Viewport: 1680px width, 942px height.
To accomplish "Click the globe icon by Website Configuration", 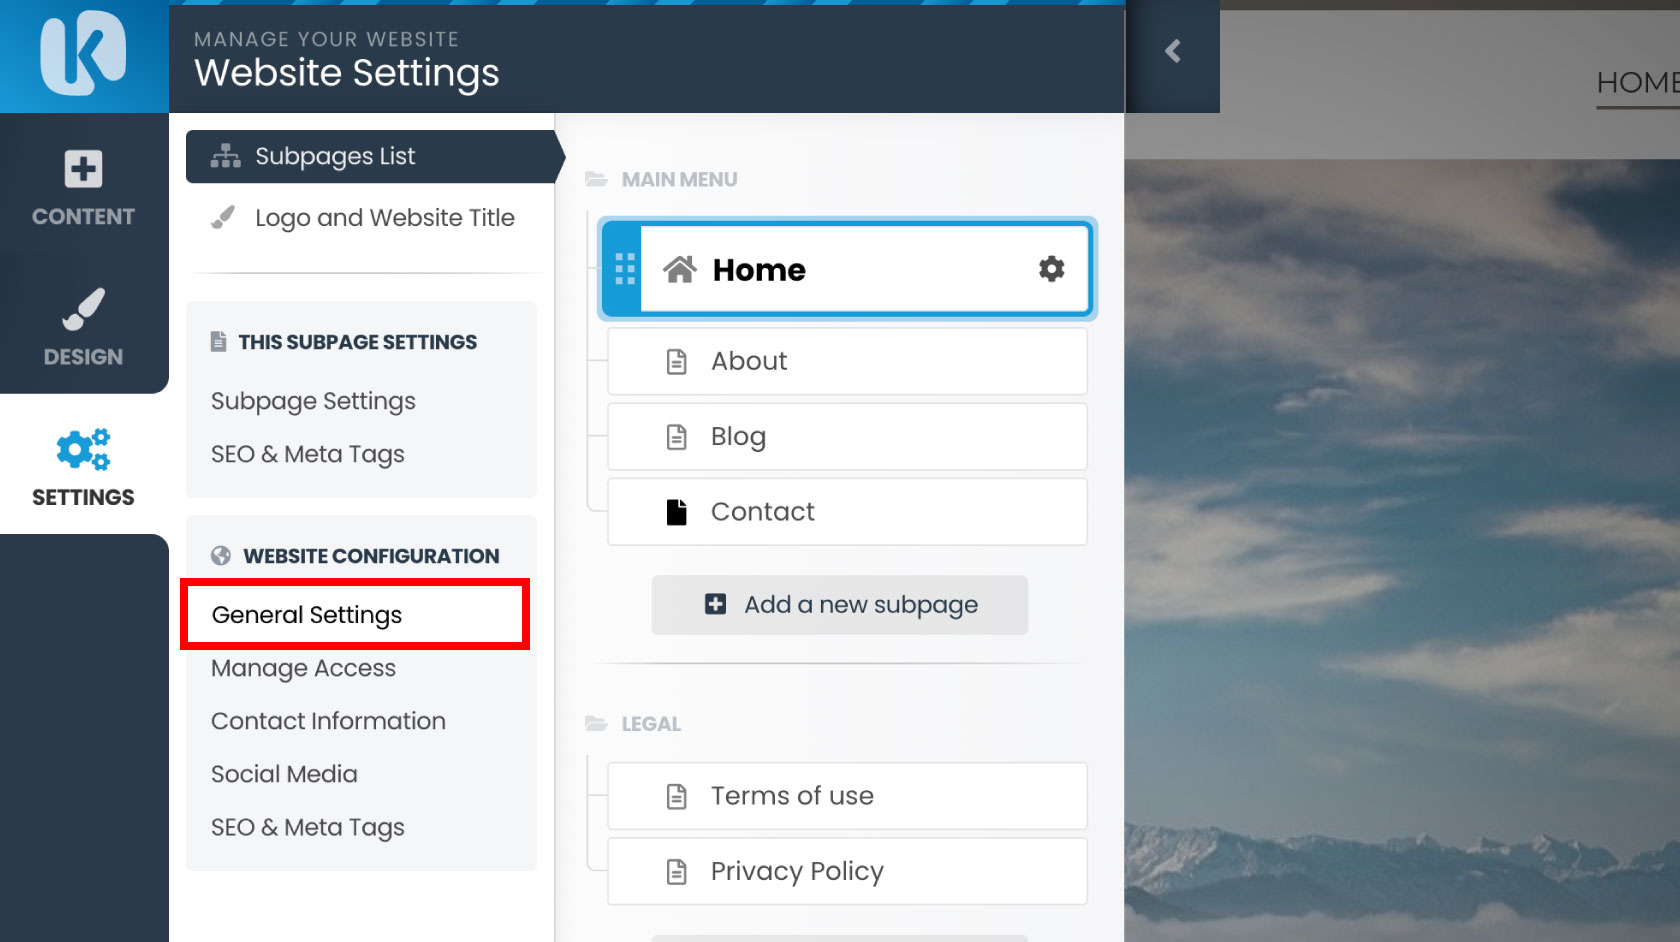I will 221,556.
